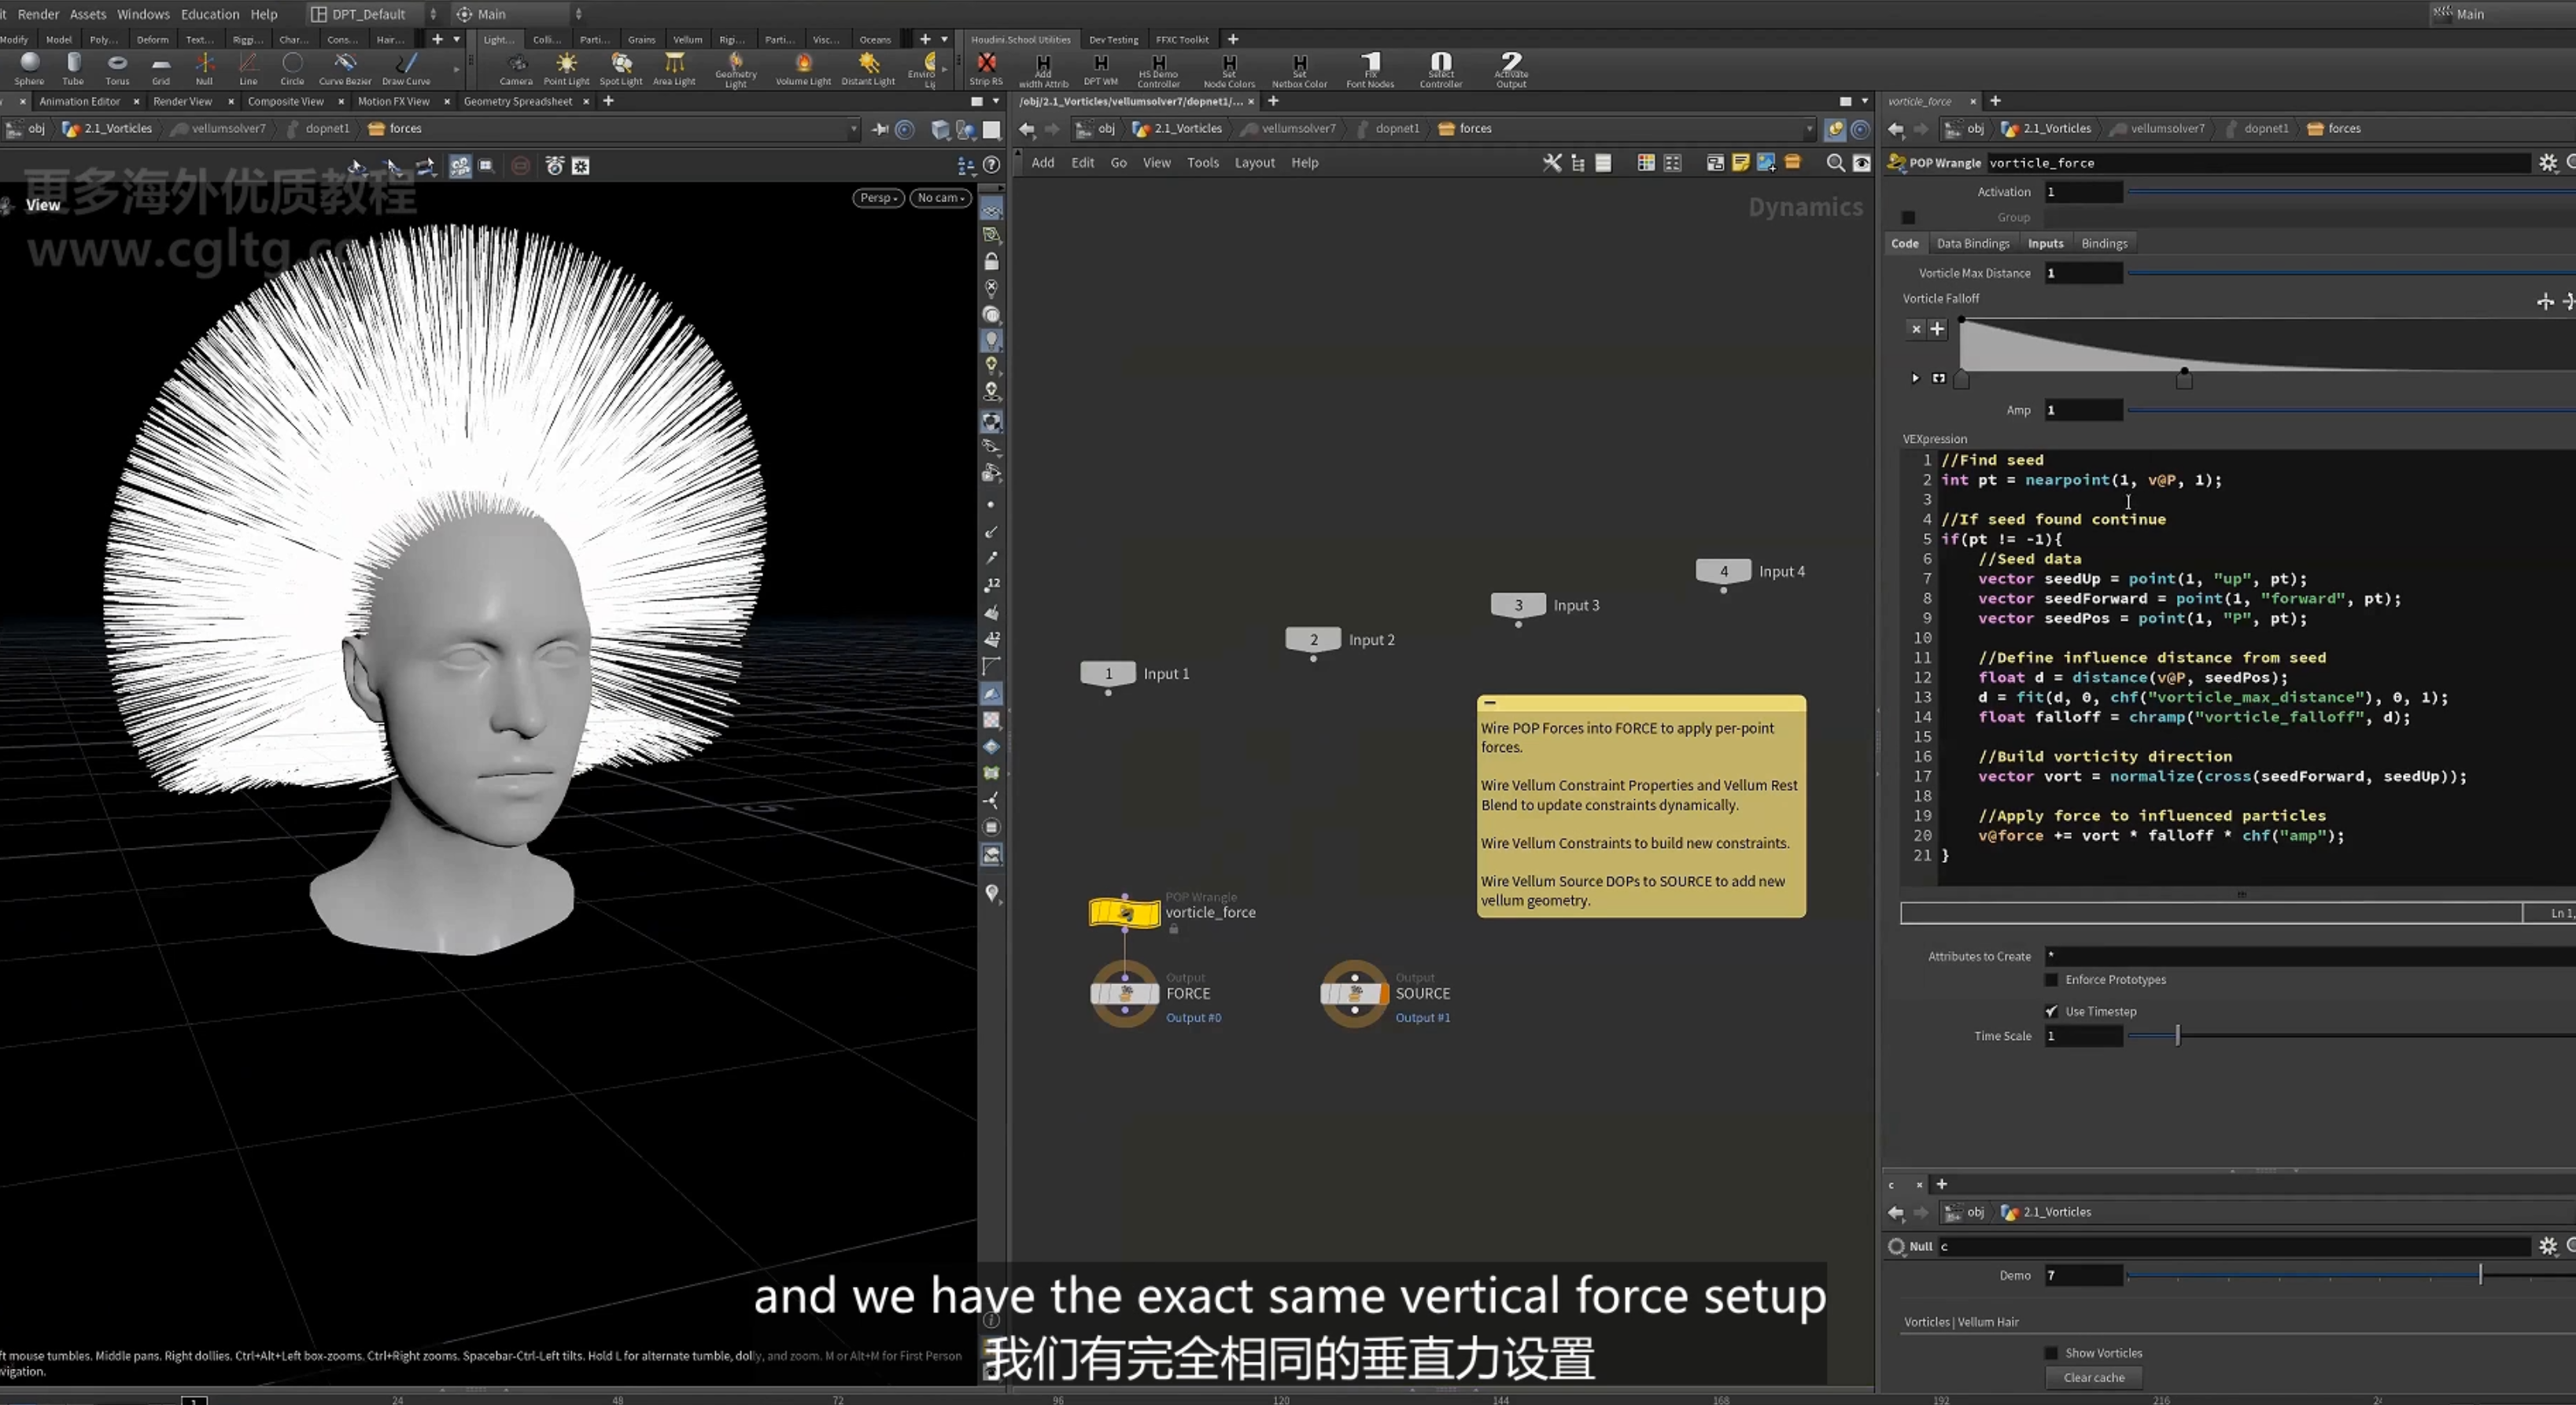Image resolution: width=2576 pixels, height=1405 pixels.
Task: Toggle the Use Timestep checkbox
Action: [x=2051, y=1011]
